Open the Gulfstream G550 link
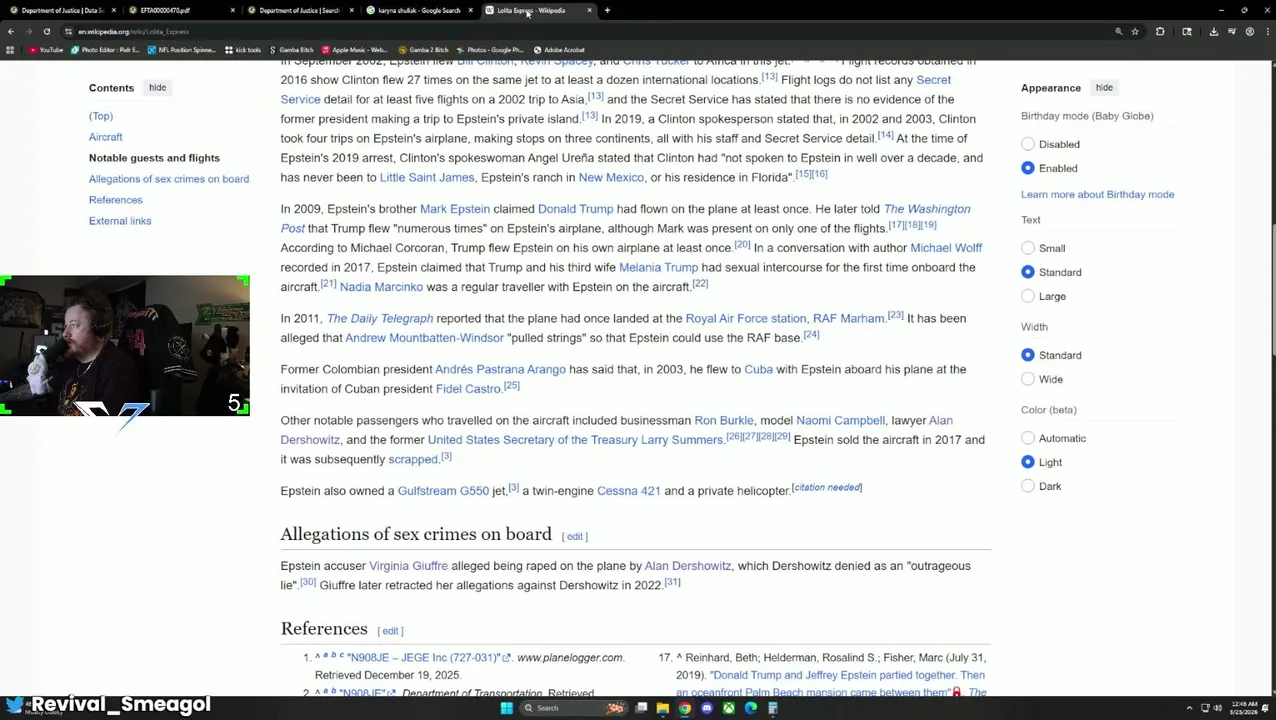 [443, 491]
